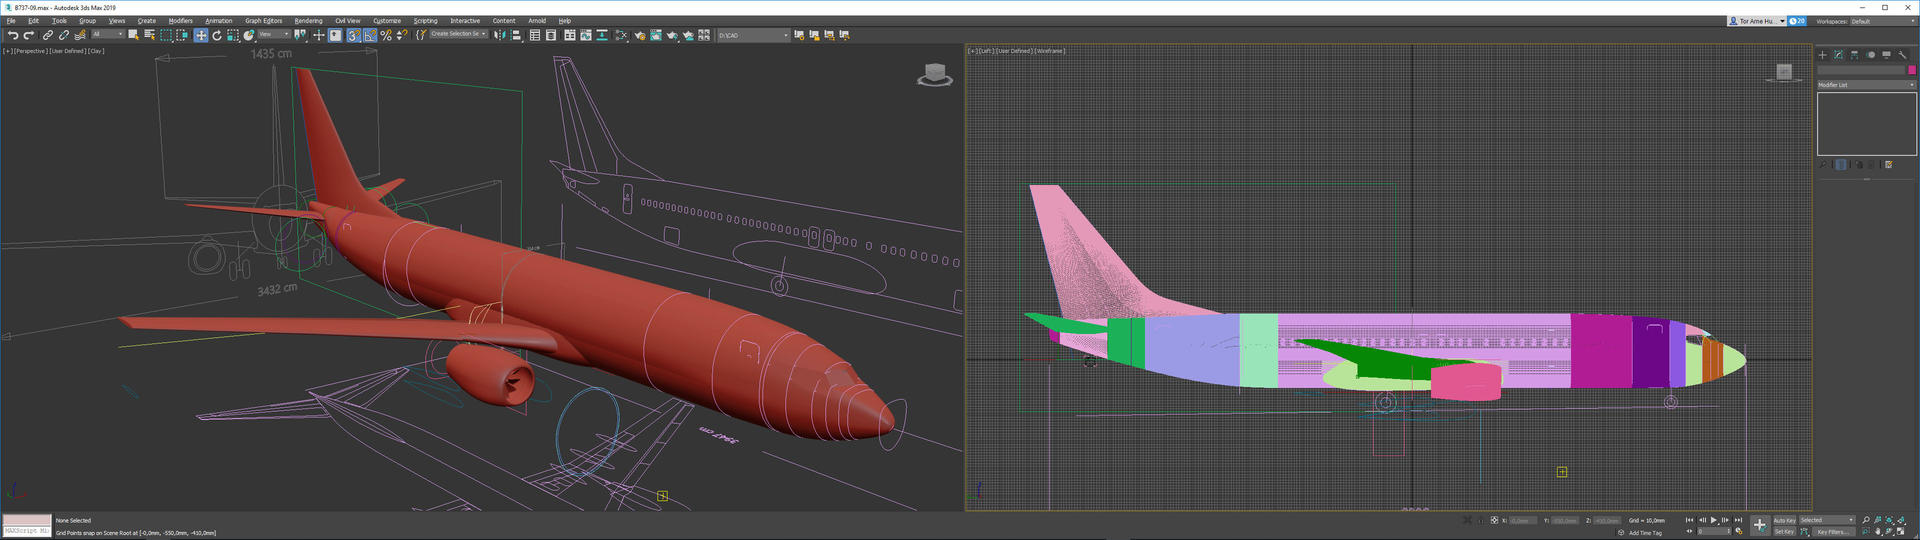1920x540 pixels.
Task: Select the Select and Move tool
Action: (x=201, y=35)
